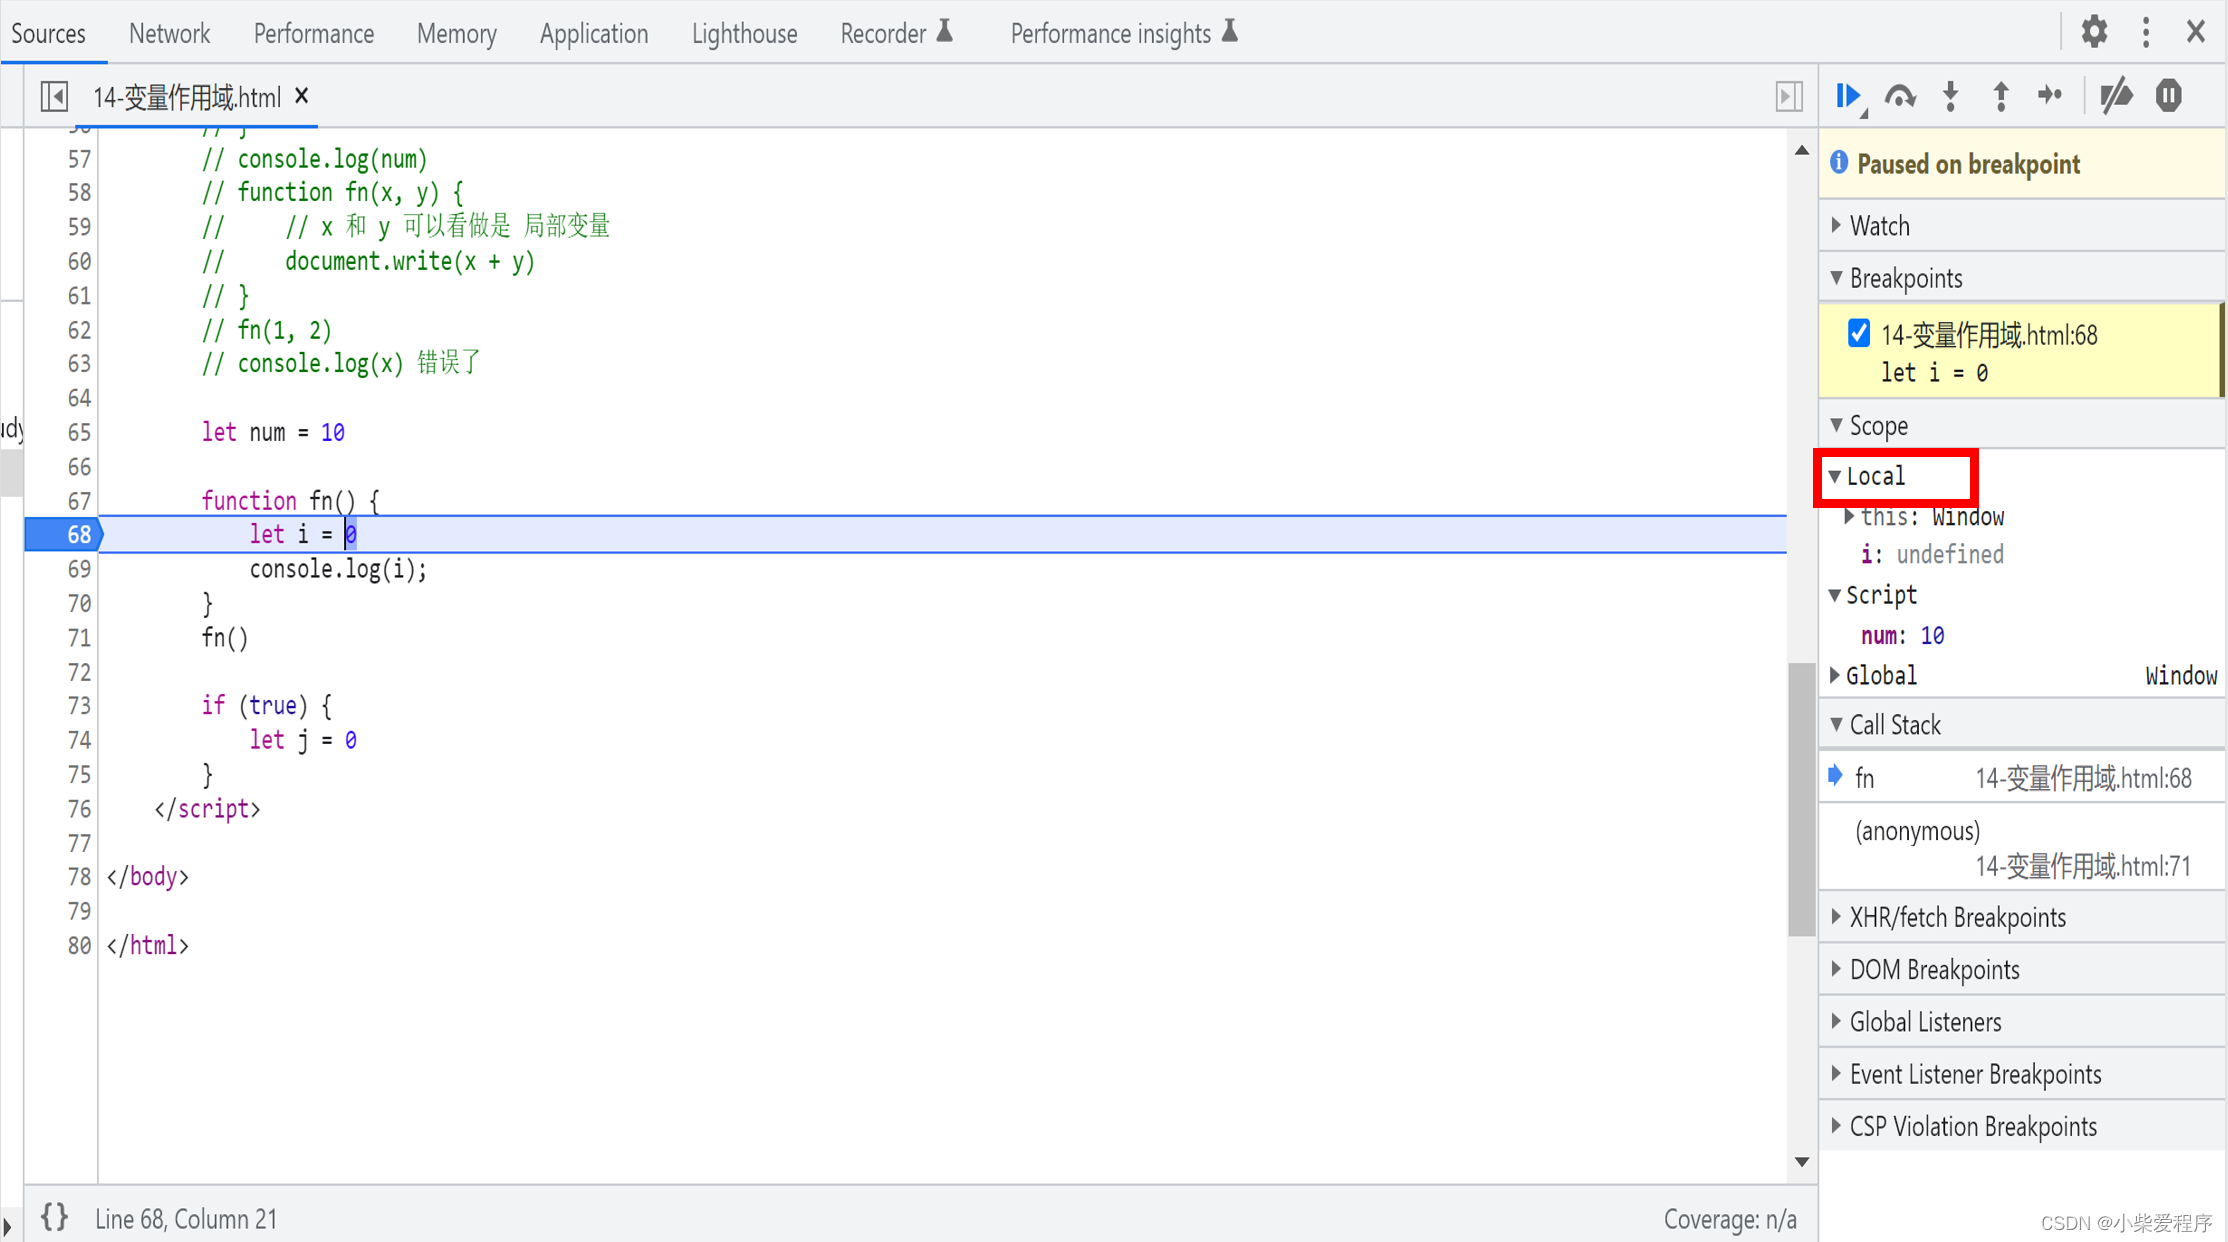The height and width of the screenshot is (1242, 2228).
Task: Click the Step button in debugger toolbar
Action: [2050, 96]
